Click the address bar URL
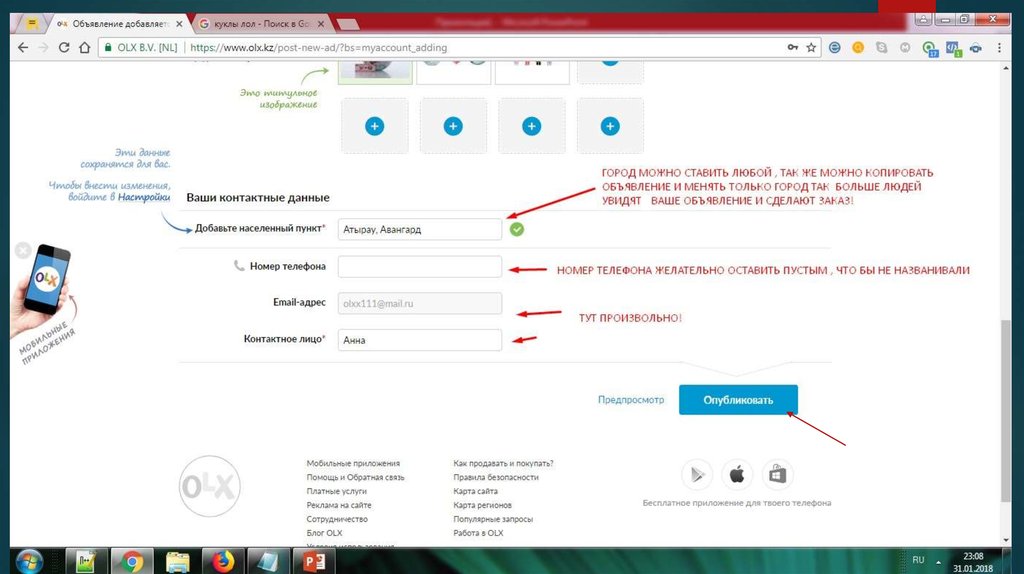The width and height of the screenshot is (1024, 574). tap(319, 48)
